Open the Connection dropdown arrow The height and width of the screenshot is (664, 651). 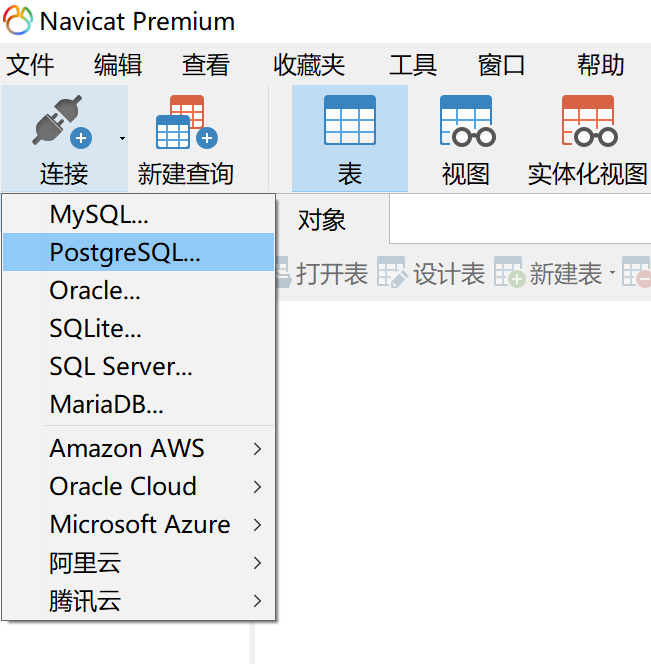(x=122, y=138)
